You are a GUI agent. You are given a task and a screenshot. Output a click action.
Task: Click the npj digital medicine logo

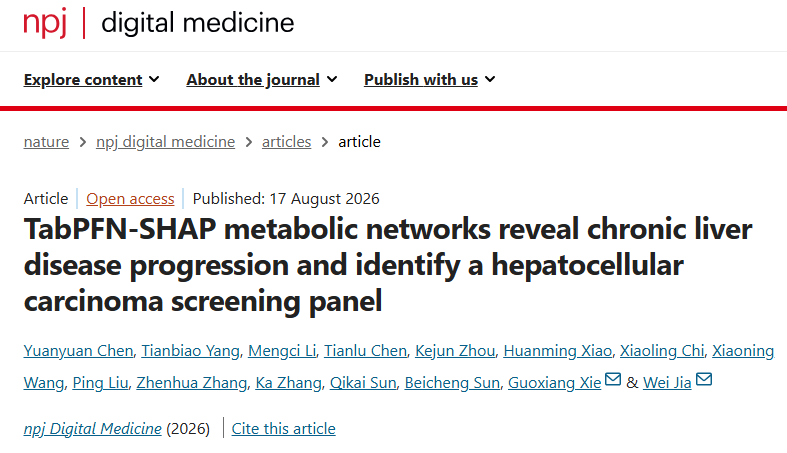tap(159, 23)
